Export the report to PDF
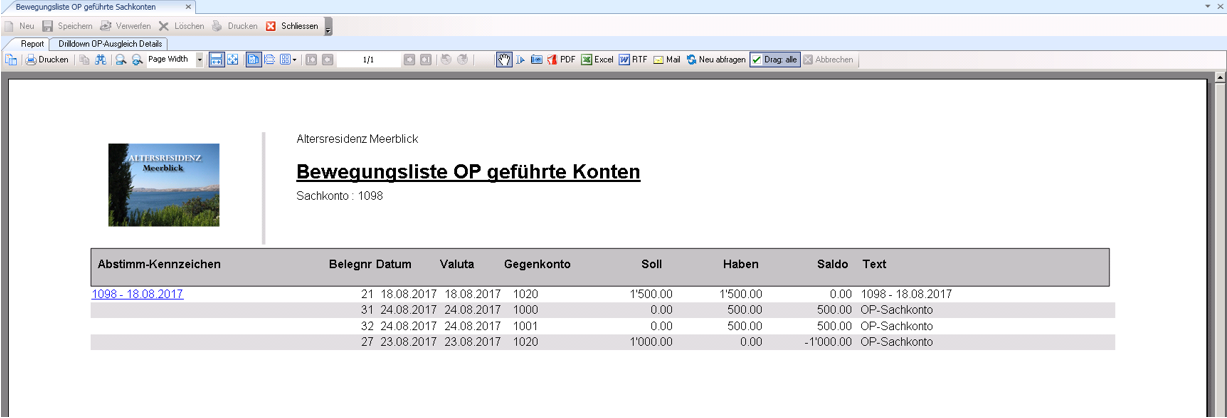 [561, 60]
